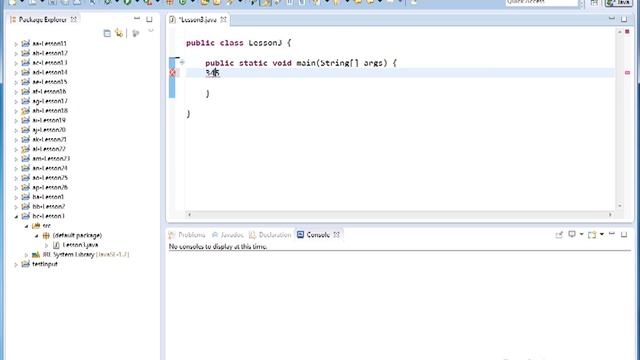Click the red error marker in editor gutter
The image size is (640, 360).
pos(172,73)
